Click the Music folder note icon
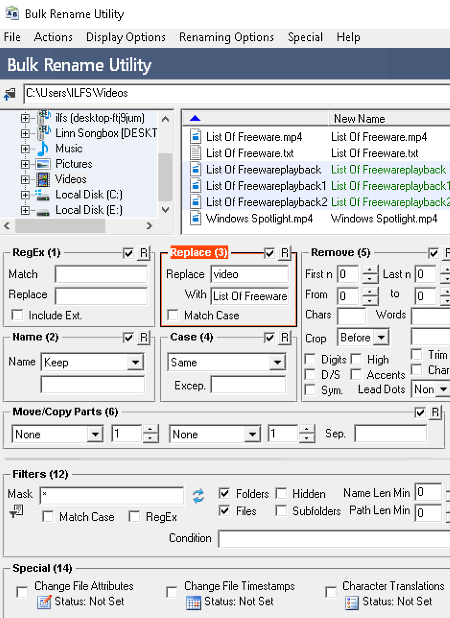Image resolution: width=450 pixels, height=618 pixels. [x=43, y=149]
